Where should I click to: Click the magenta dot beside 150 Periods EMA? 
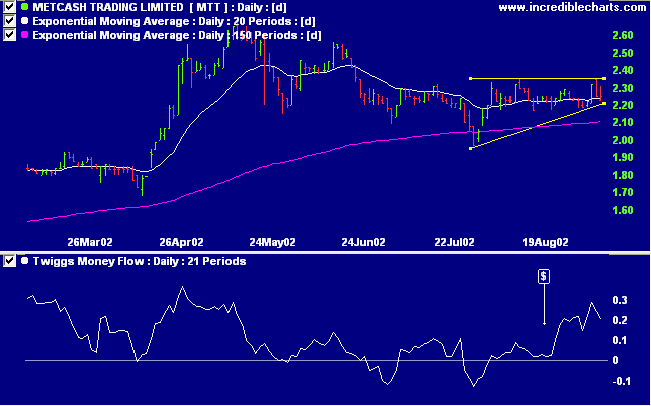(24, 35)
